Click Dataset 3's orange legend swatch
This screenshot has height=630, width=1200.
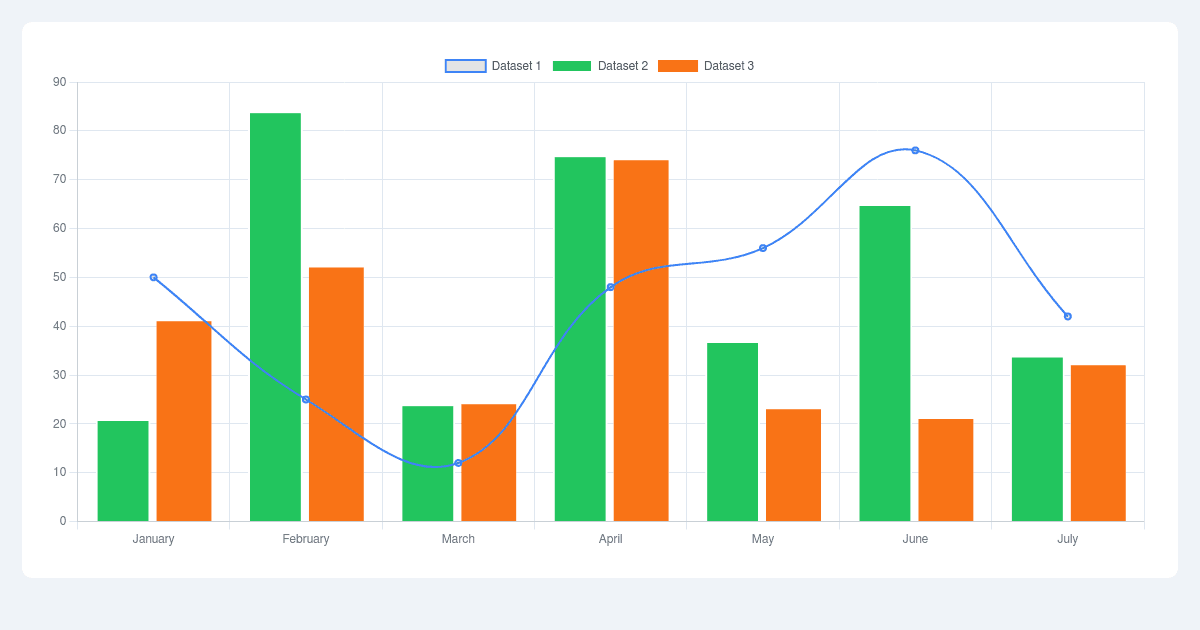tap(676, 65)
